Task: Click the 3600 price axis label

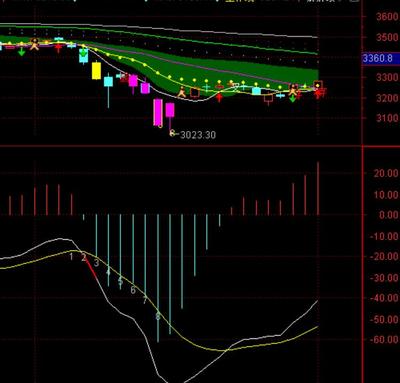Action: tap(387, 17)
